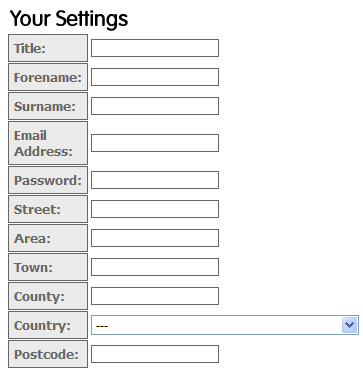Click the County label cell
The image size is (363, 383).
pos(48,296)
